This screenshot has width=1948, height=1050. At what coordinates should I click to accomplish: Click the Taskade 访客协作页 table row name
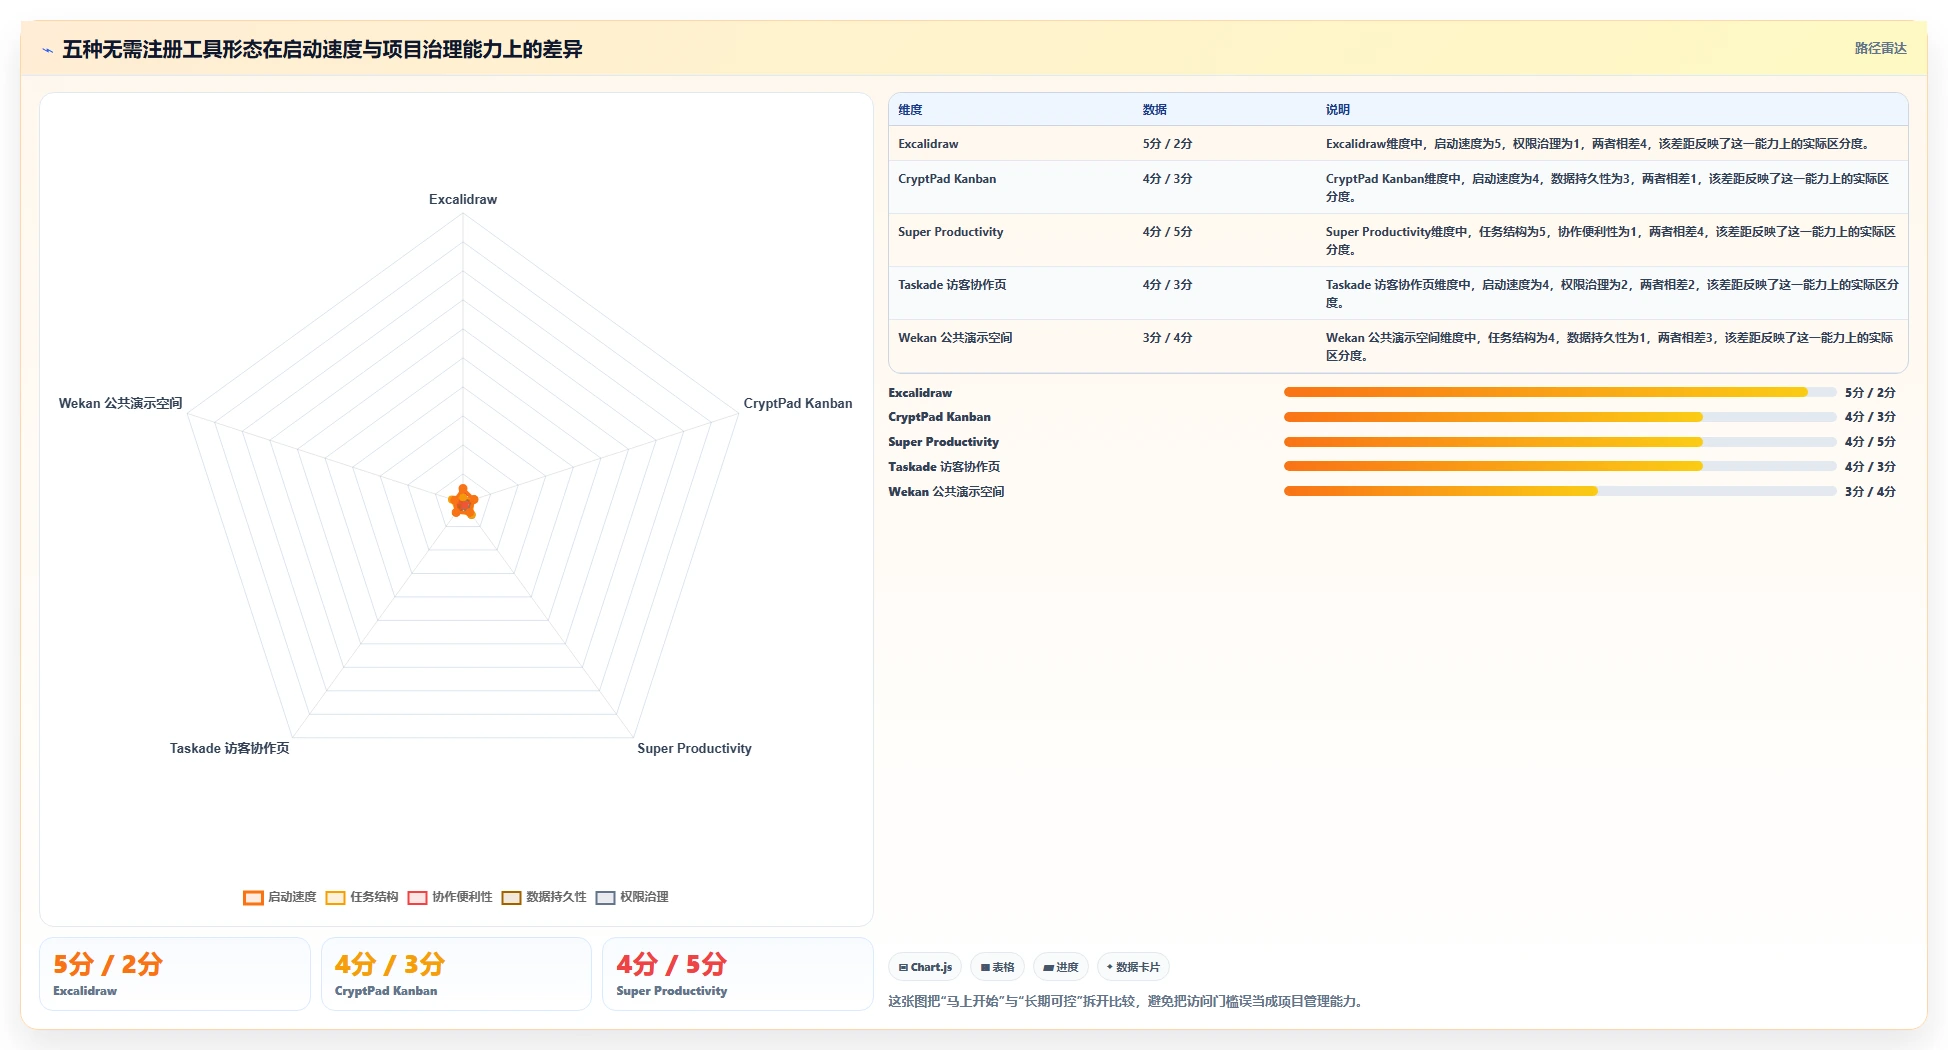[x=952, y=285]
